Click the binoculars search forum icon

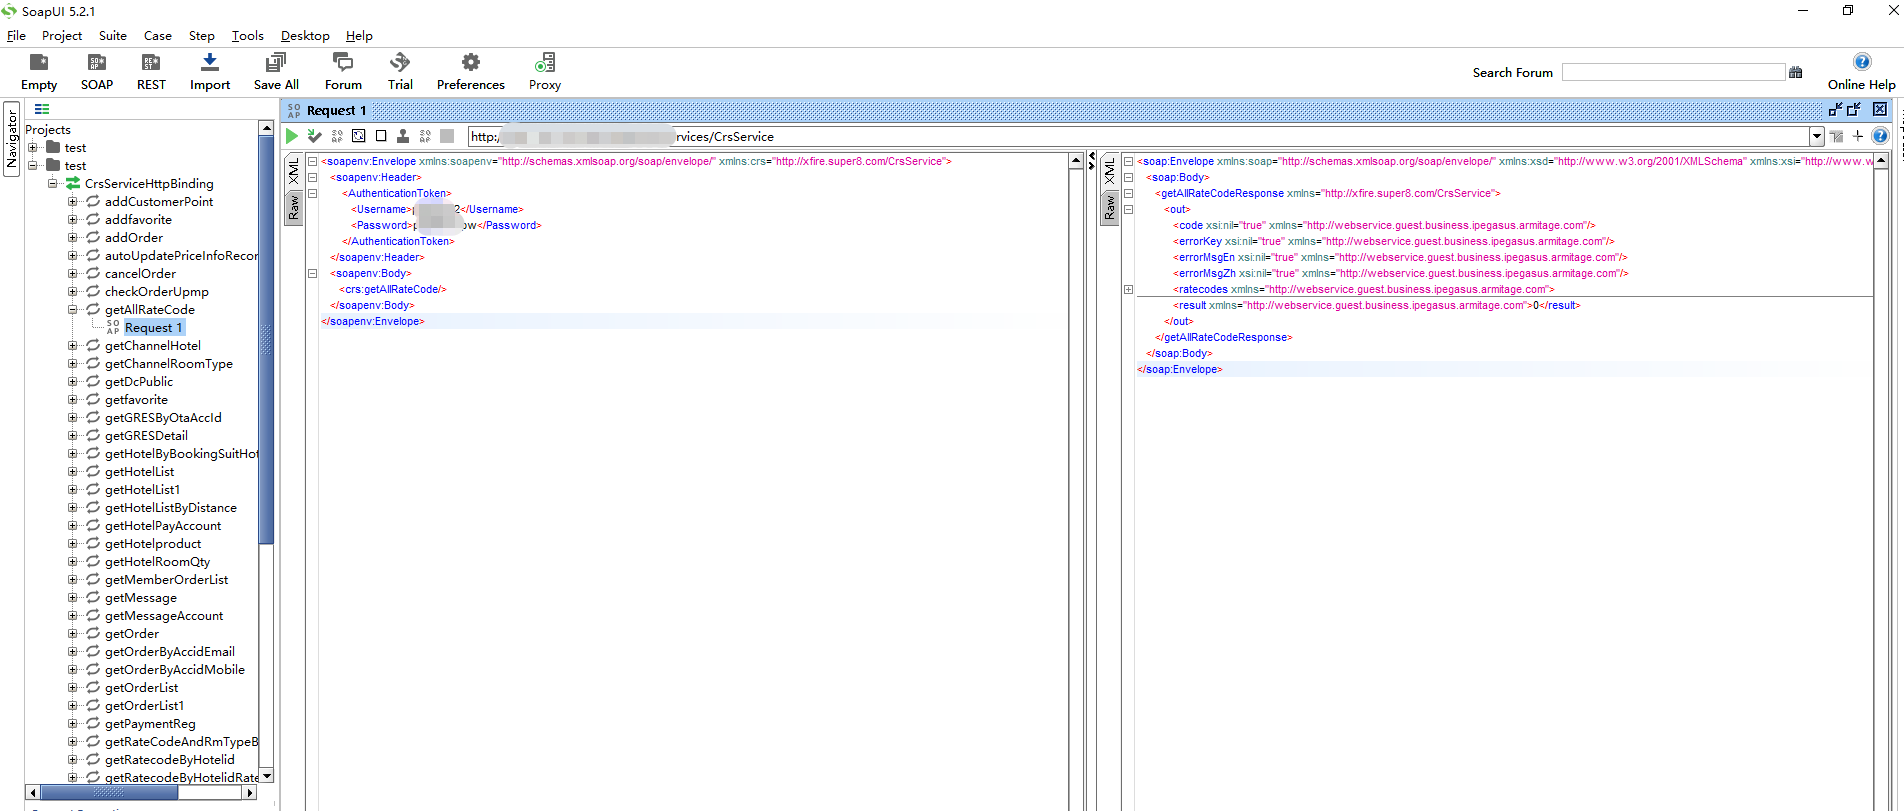(1796, 72)
